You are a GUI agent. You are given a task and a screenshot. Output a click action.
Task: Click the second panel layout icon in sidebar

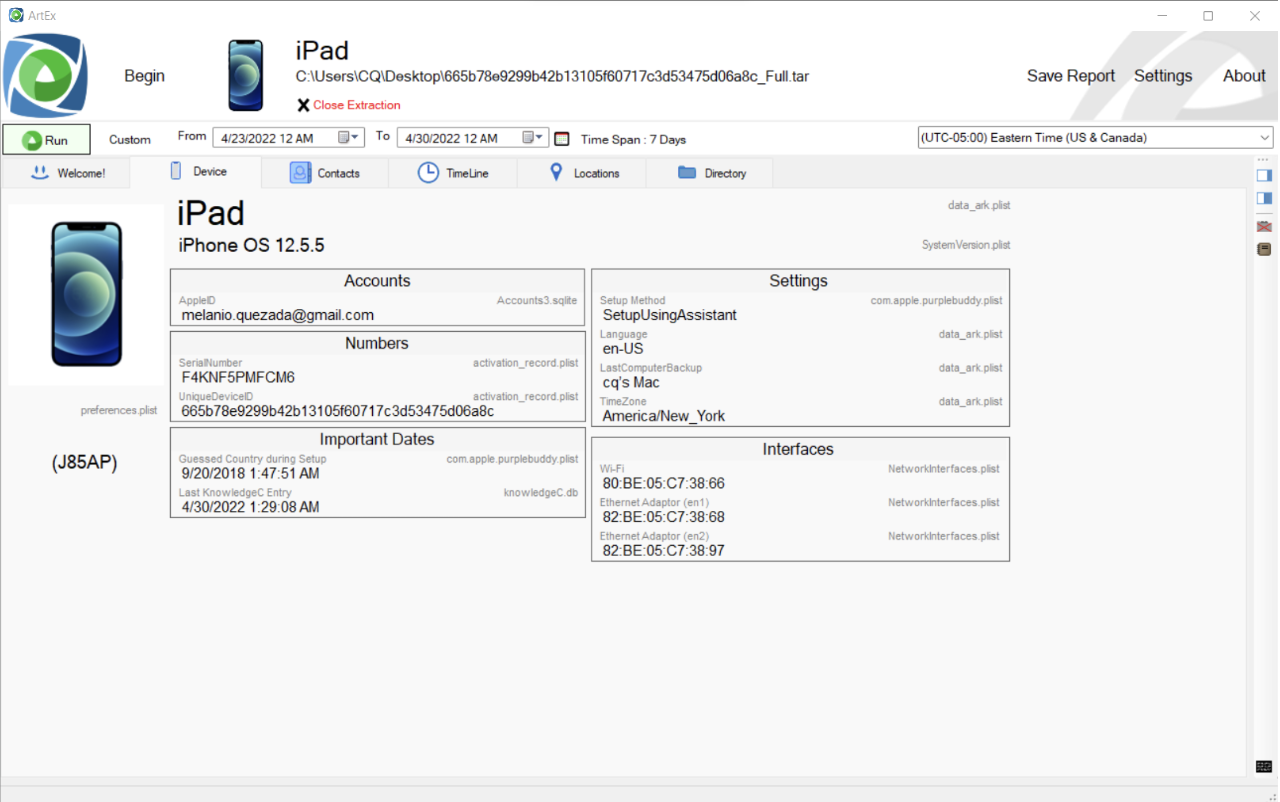1264,198
